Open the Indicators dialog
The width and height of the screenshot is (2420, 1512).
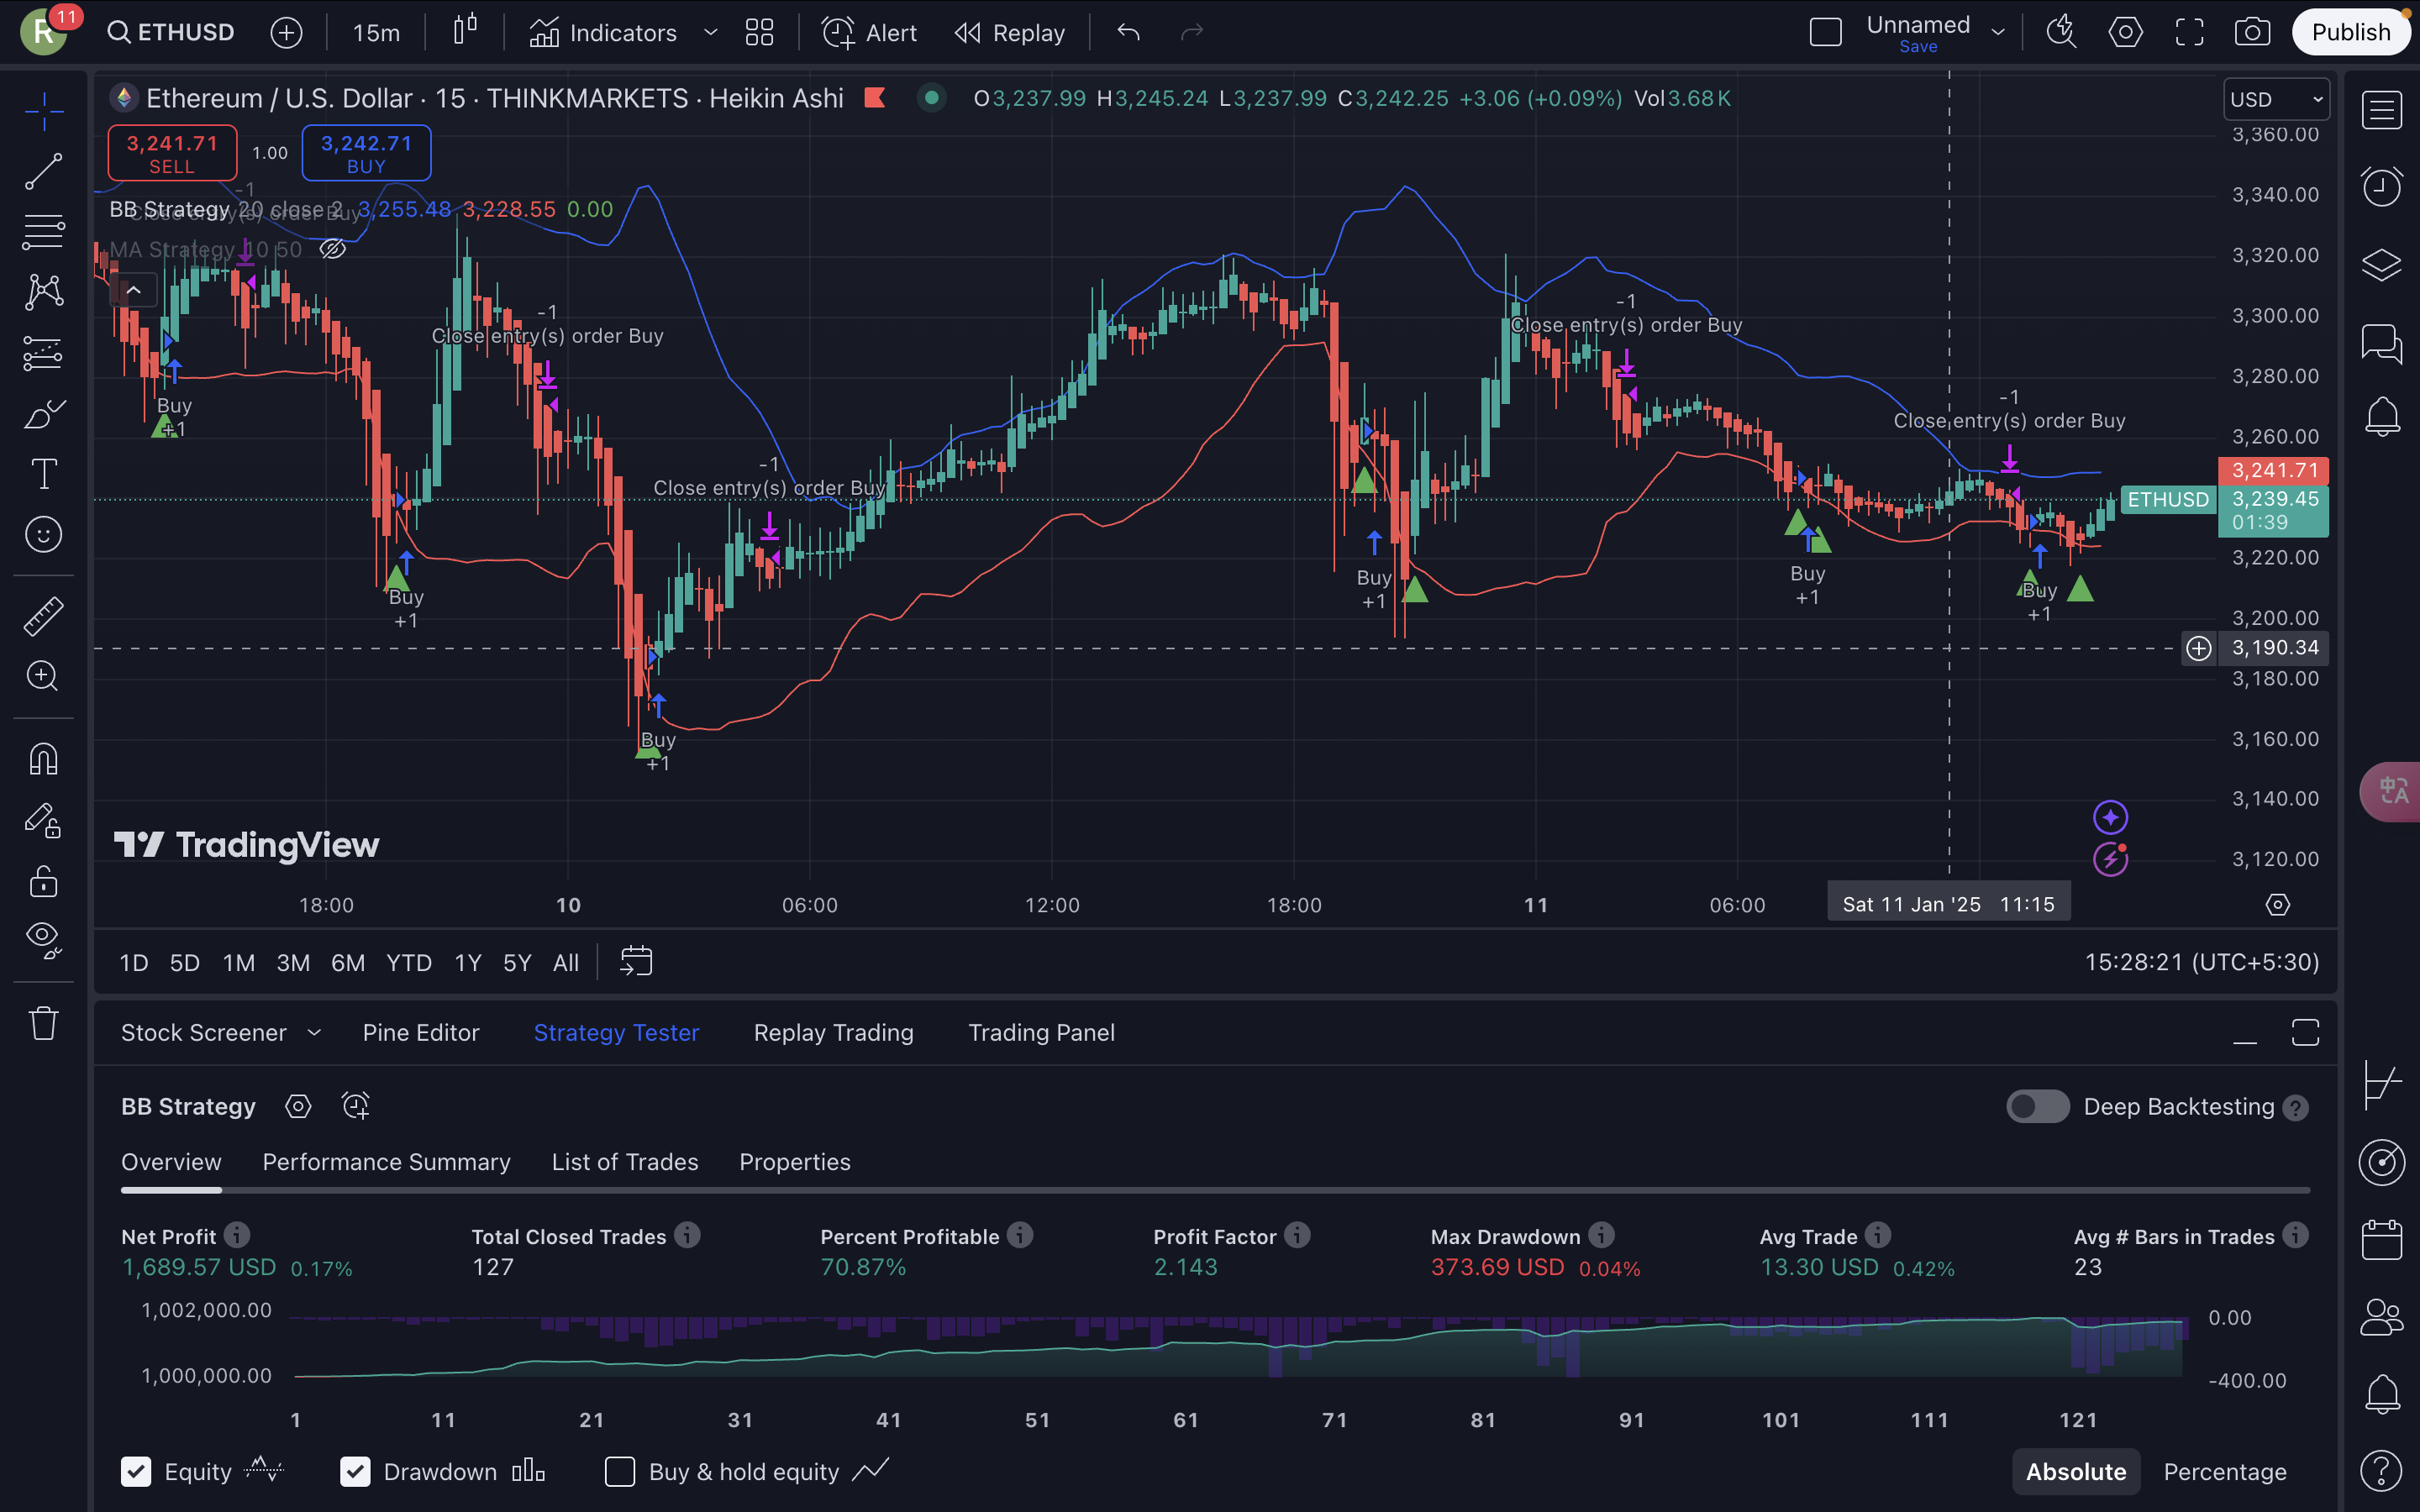(x=603, y=32)
